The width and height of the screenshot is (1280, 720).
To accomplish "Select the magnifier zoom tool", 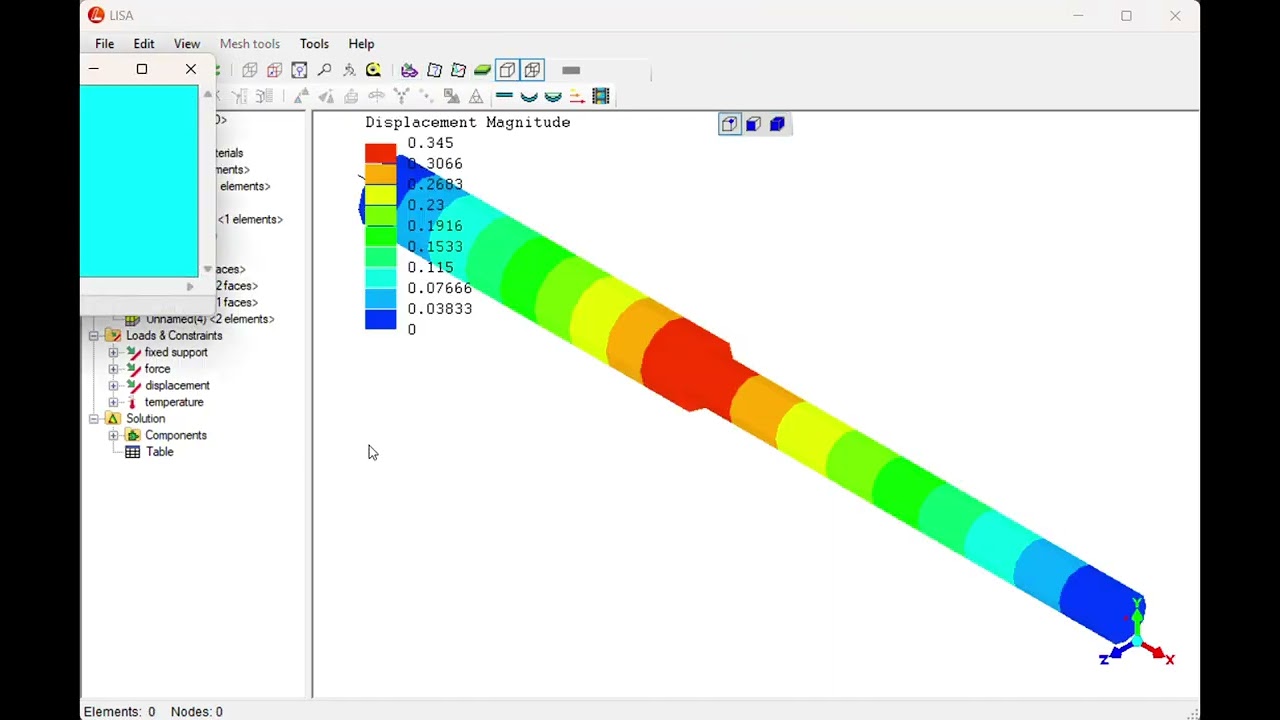I will click(x=324, y=70).
